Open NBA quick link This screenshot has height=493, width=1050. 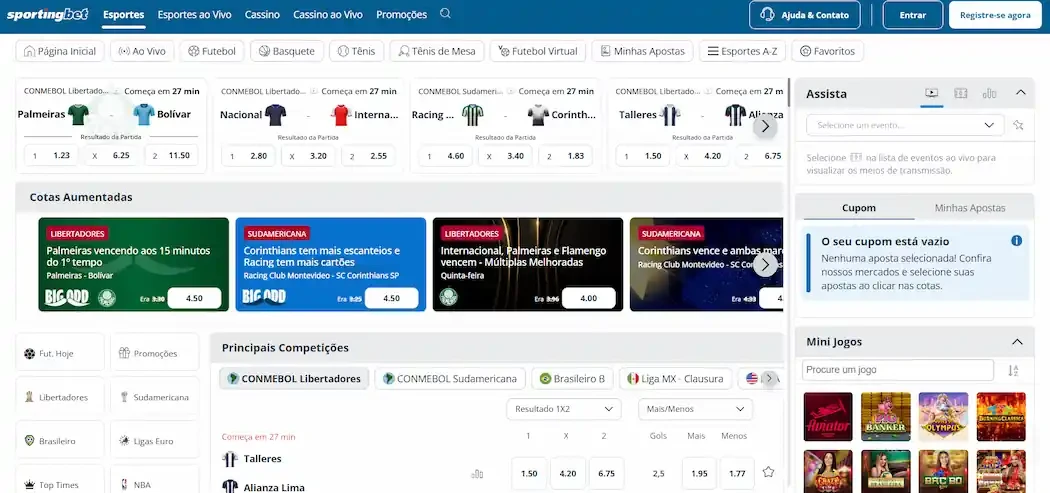point(155,481)
